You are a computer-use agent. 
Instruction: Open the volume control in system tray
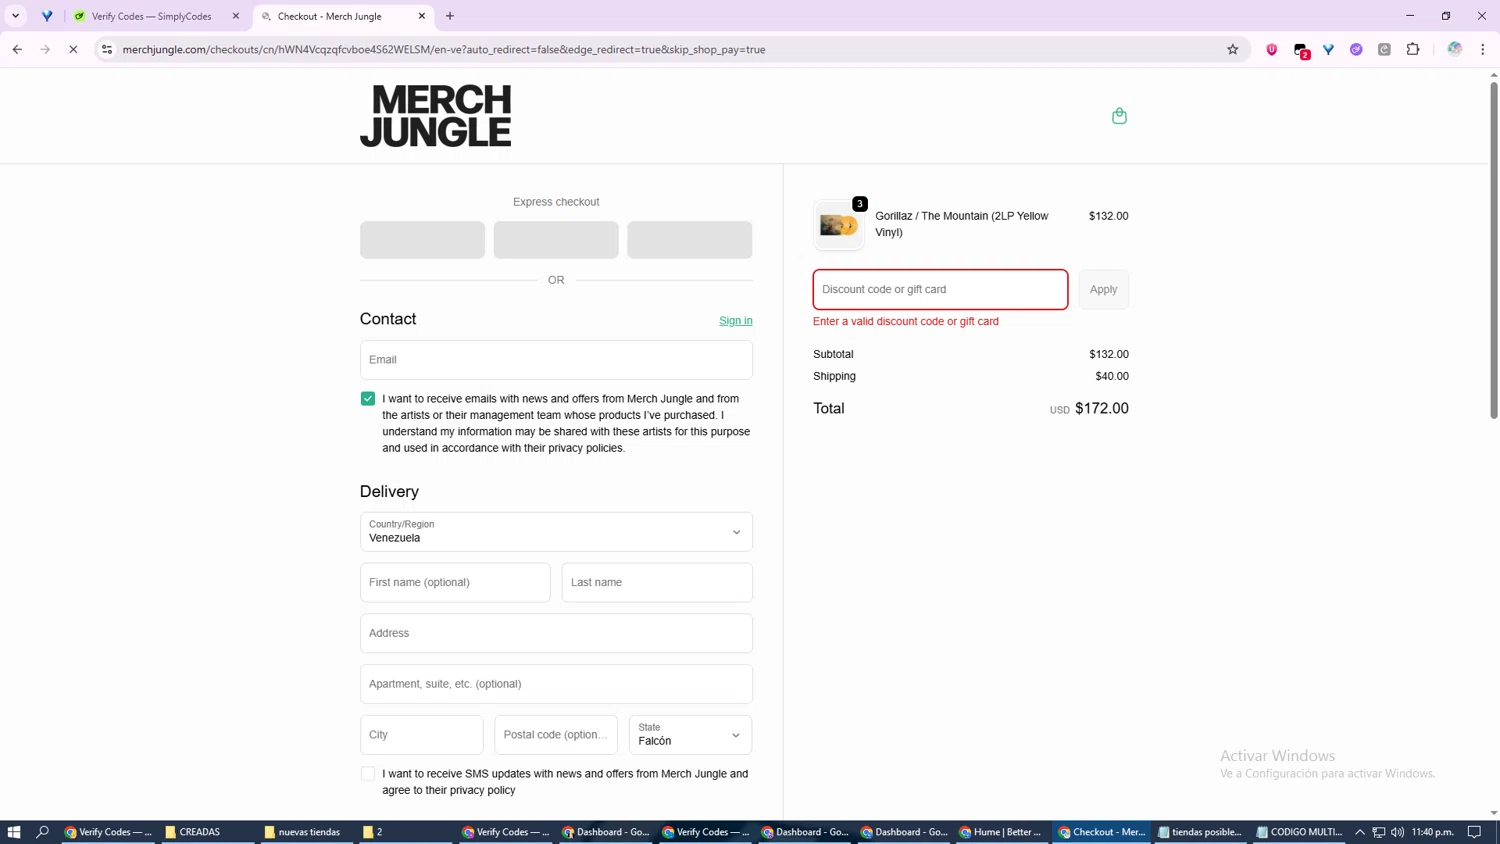point(1397,832)
